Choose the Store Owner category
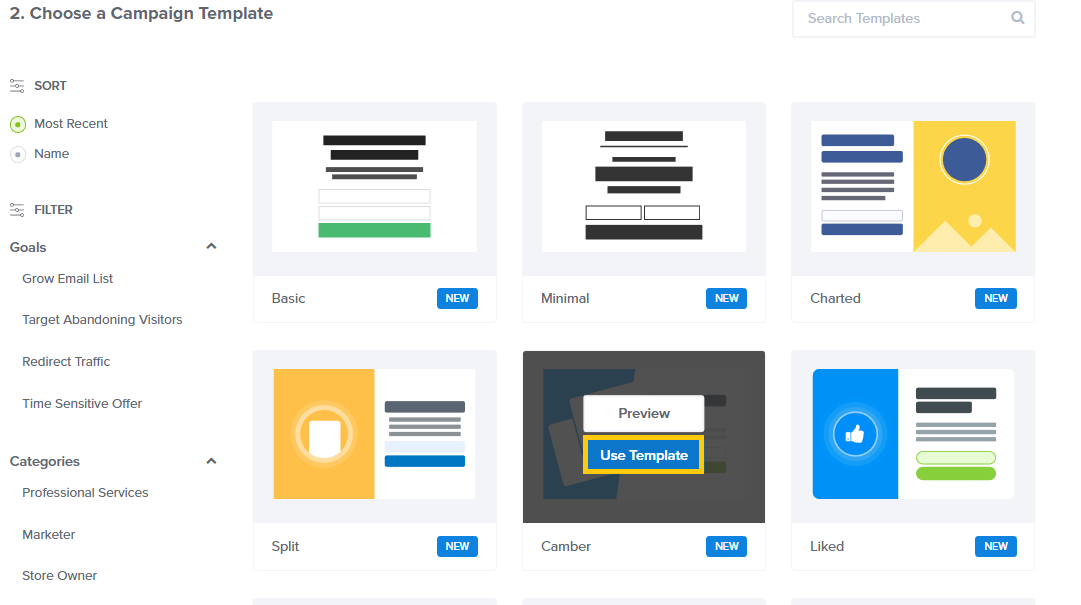 [x=60, y=575]
